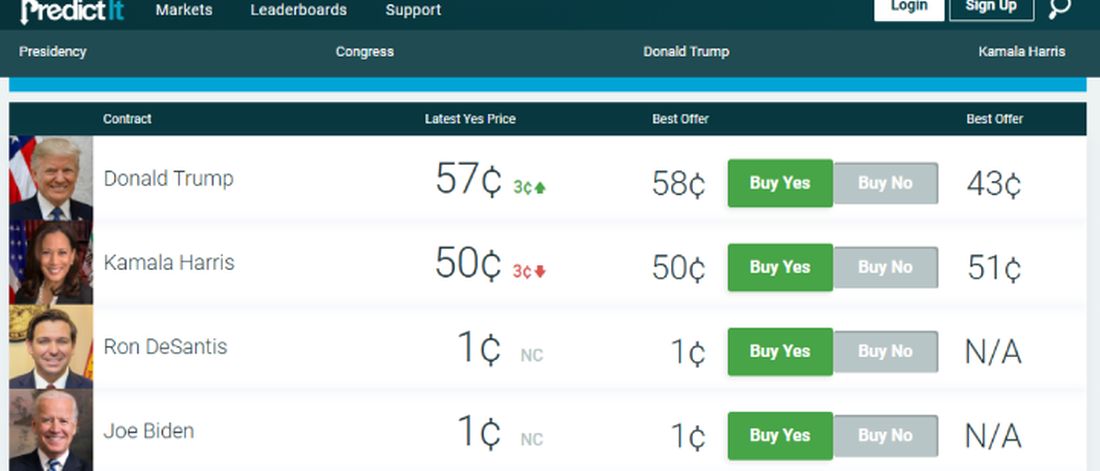The height and width of the screenshot is (471, 1100).
Task: Click Trump's 58¢ best yes offer
Action: tap(678, 185)
